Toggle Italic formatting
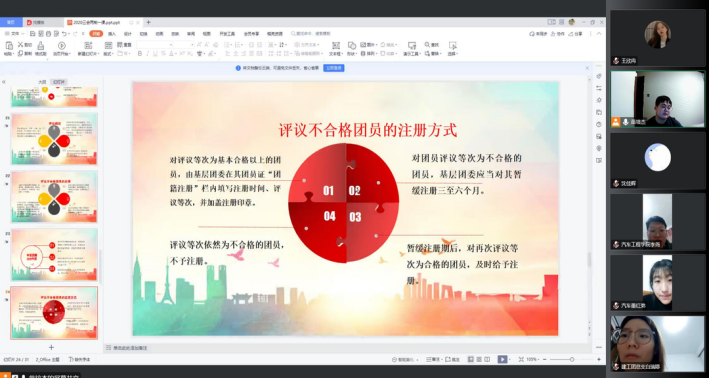709x378 pixels. point(148,53)
